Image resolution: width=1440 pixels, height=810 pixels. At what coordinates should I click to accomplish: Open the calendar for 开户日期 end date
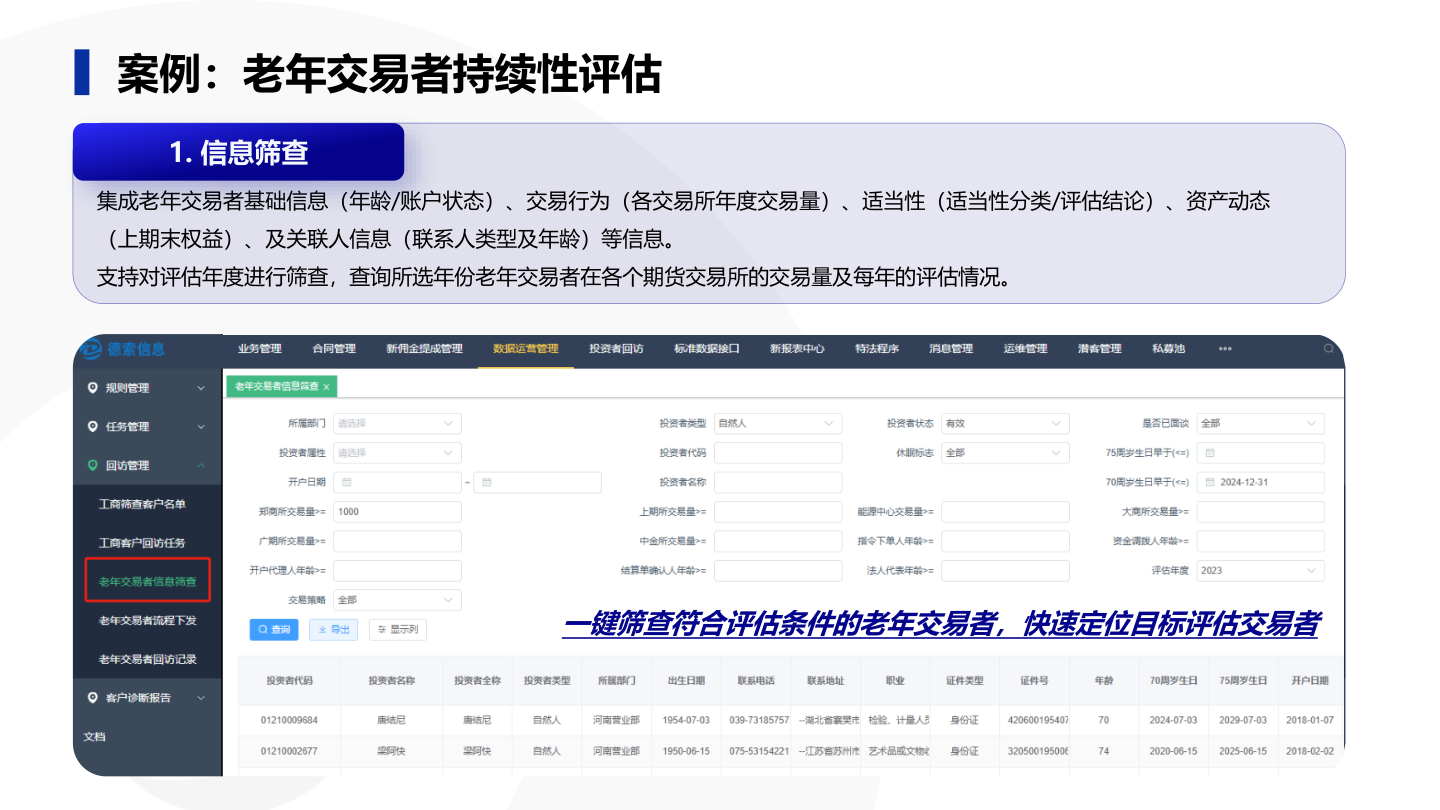488,482
